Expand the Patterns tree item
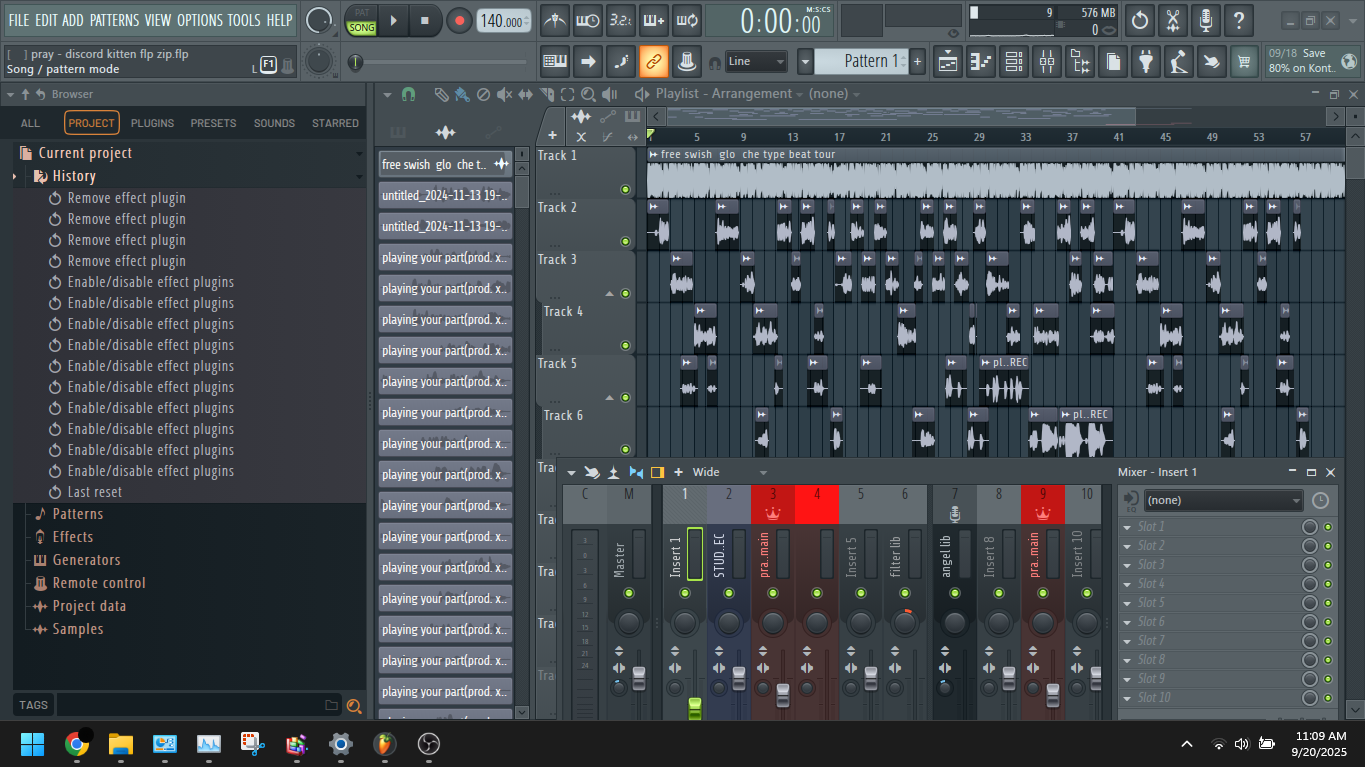This screenshot has width=1365, height=767. pyautogui.click(x=77, y=514)
